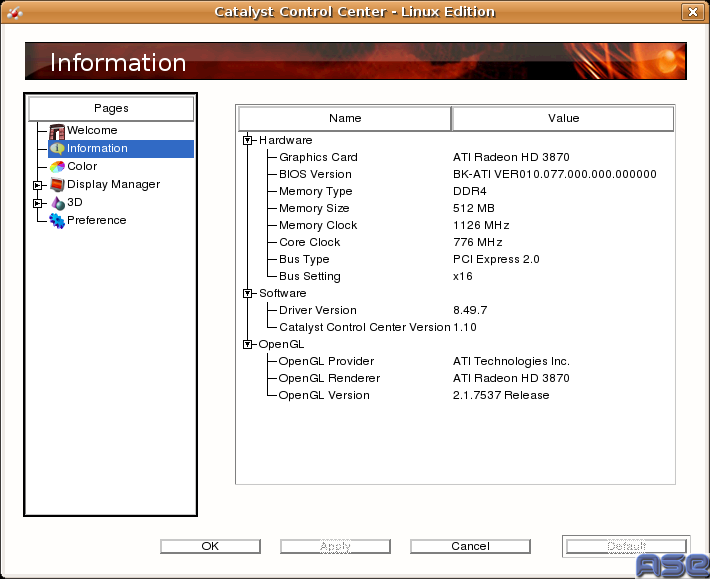Screen dimensions: 710x579
Task: Click the 8.49.7 driver version value
Action: (x=470, y=311)
